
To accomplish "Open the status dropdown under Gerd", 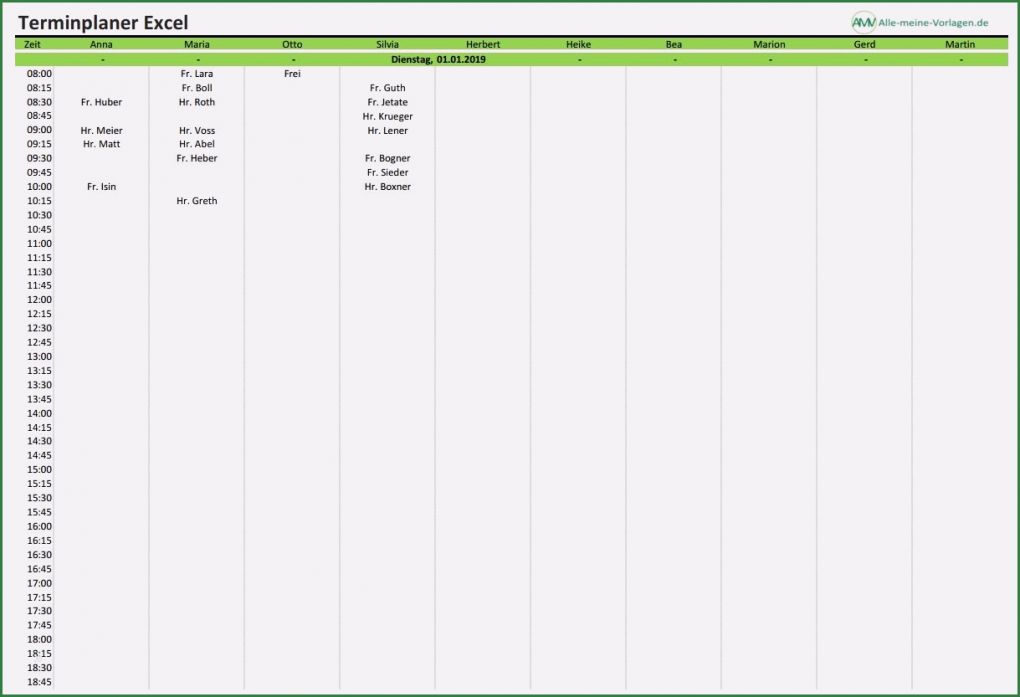I will (864, 58).
